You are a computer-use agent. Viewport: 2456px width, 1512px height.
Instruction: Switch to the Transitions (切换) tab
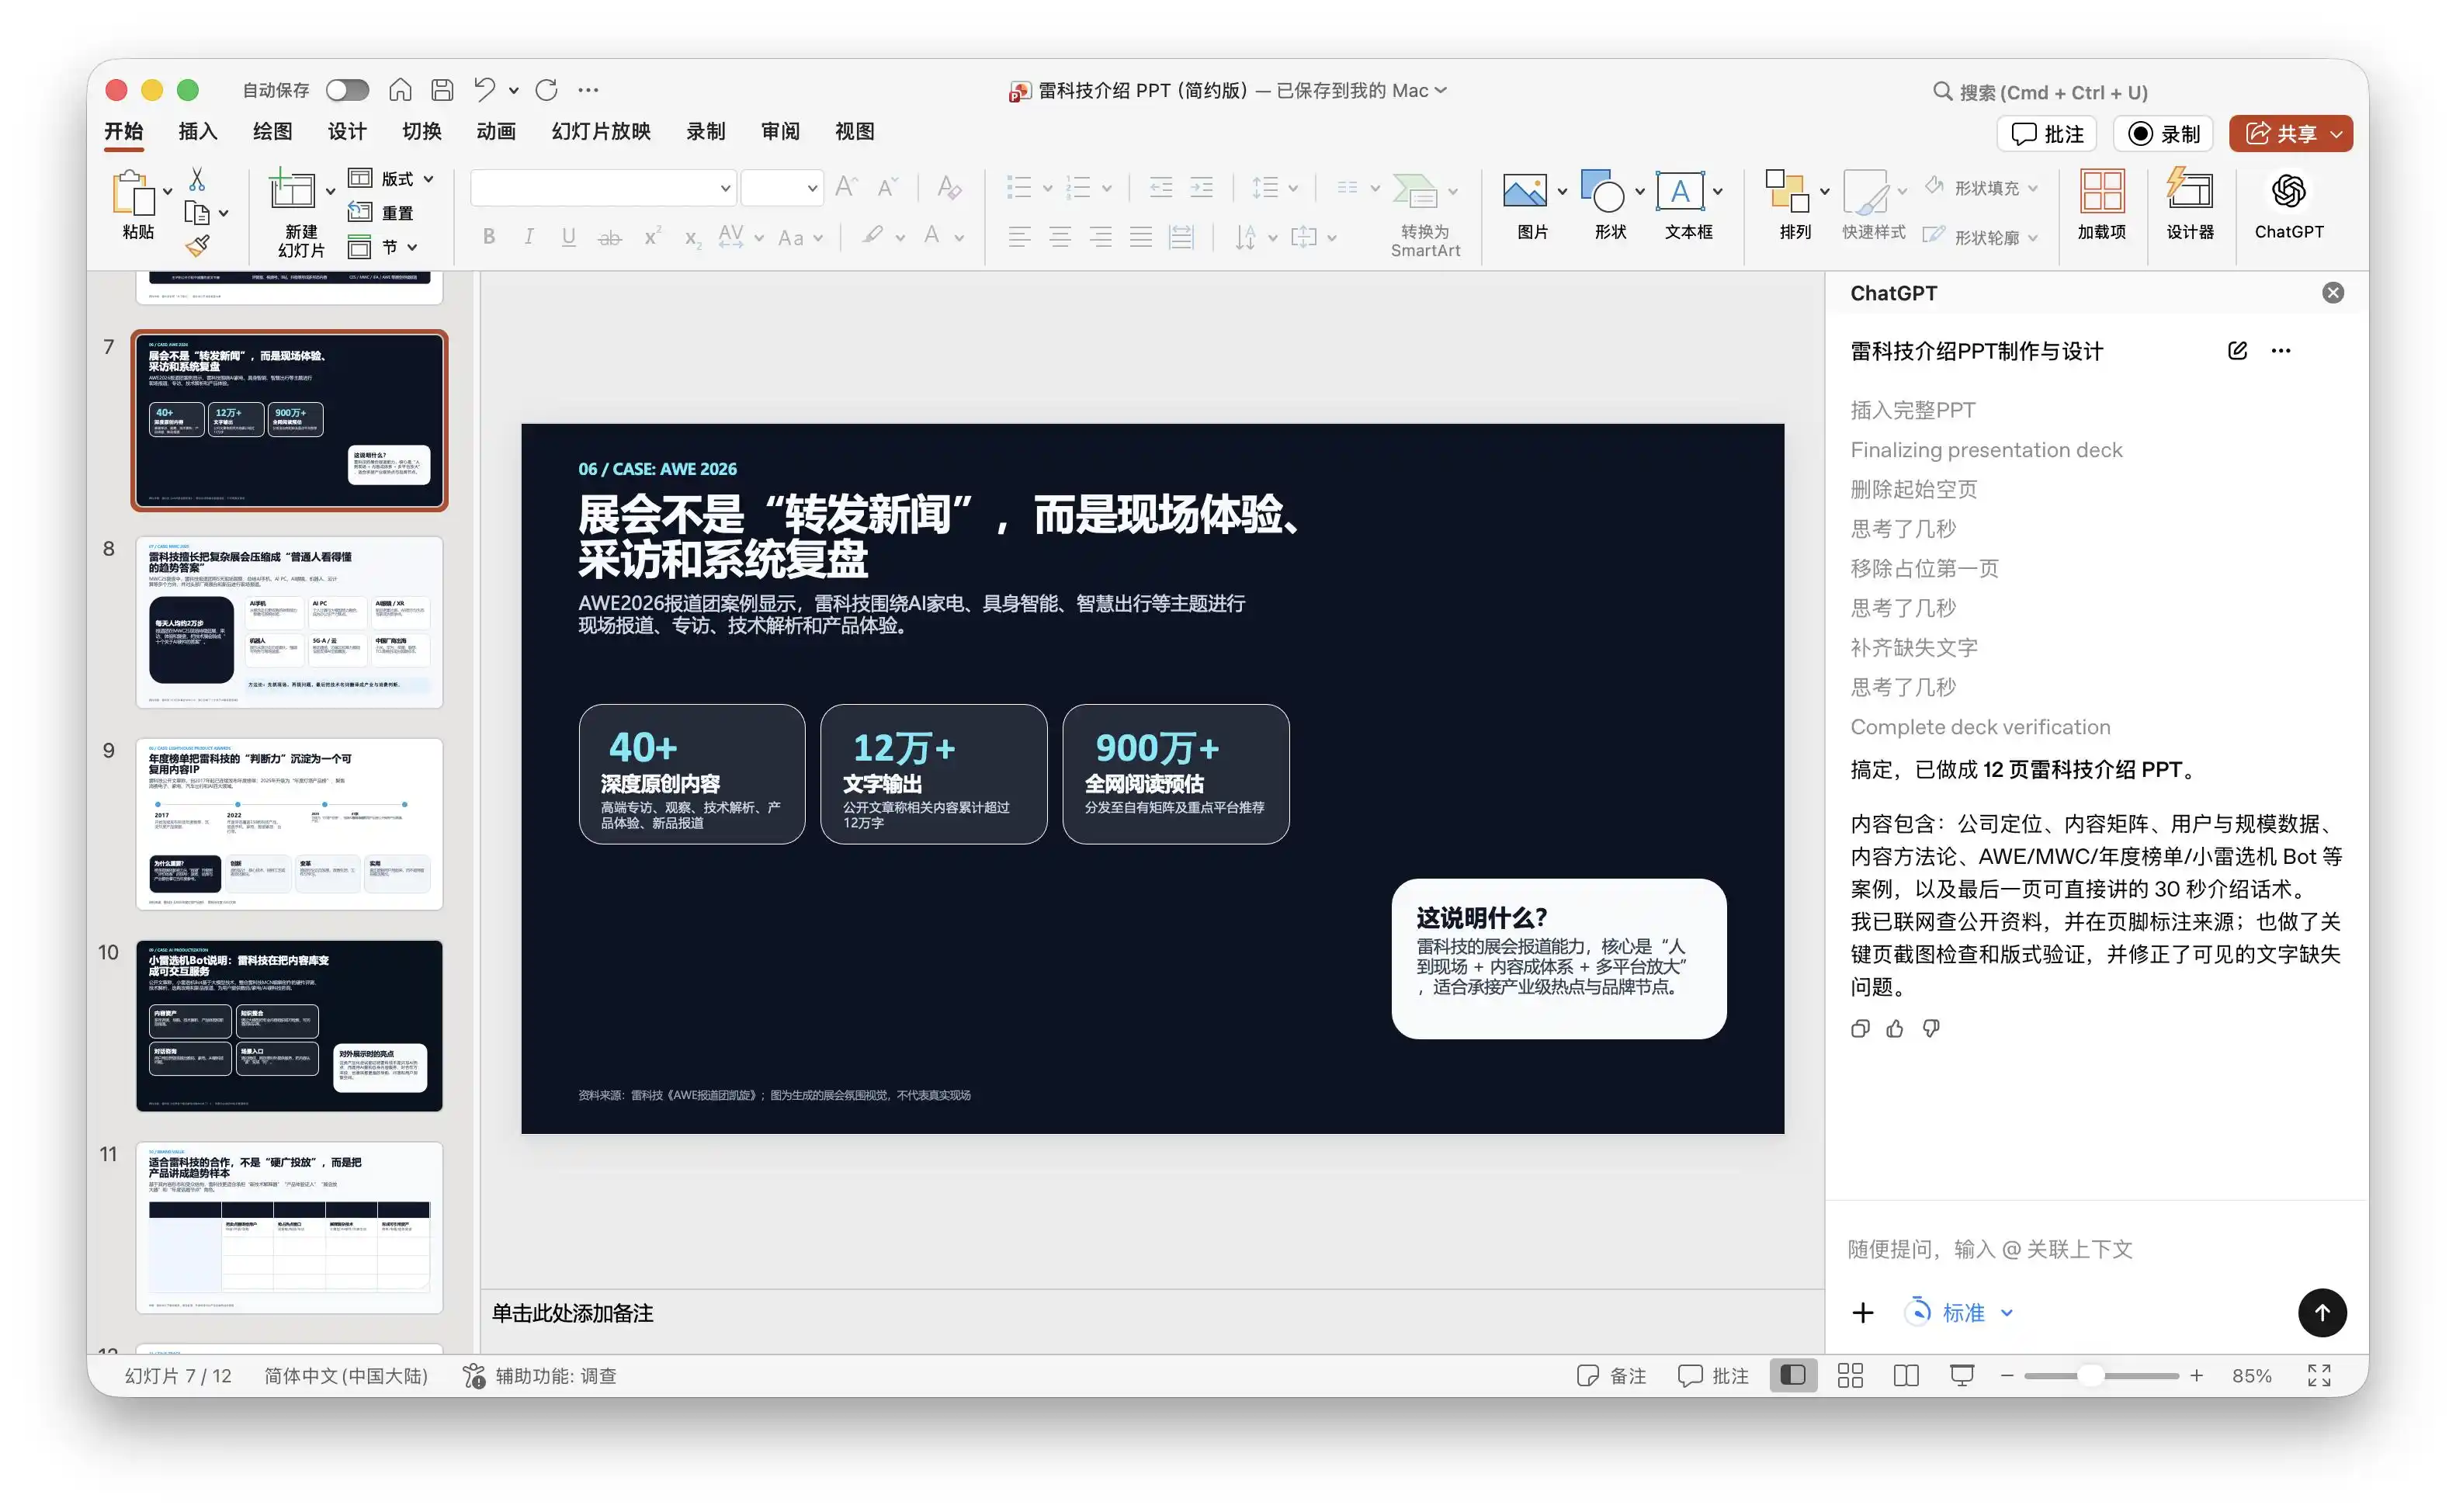[x=422, y=132]
